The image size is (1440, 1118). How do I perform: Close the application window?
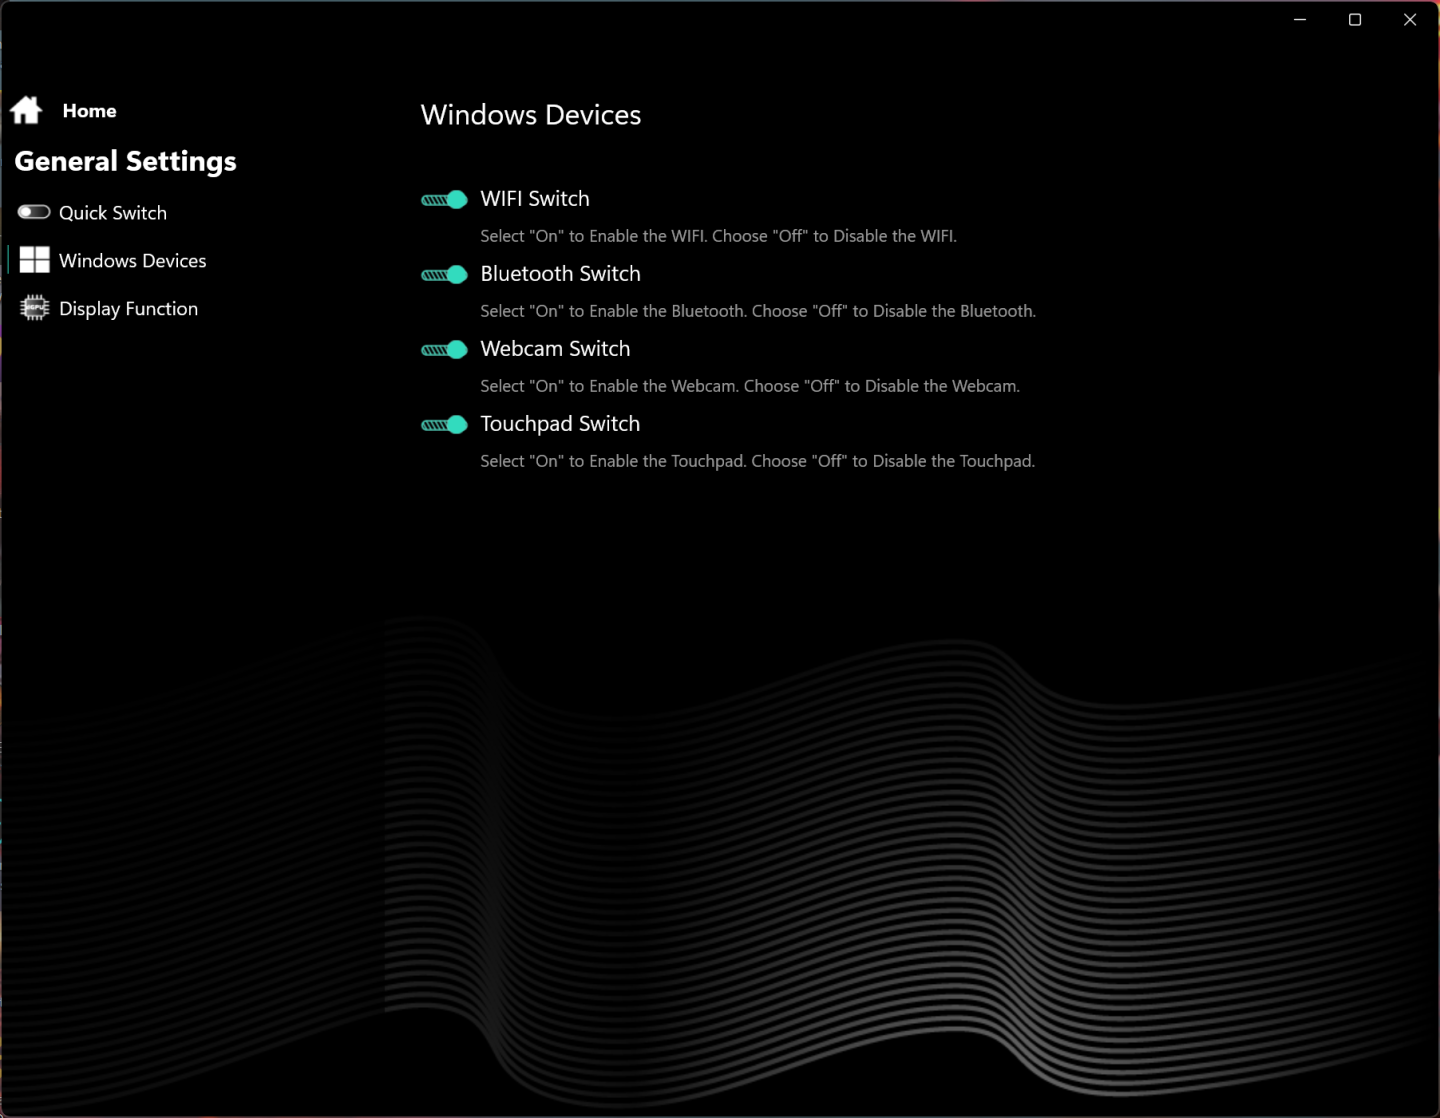coord(1410,20)
